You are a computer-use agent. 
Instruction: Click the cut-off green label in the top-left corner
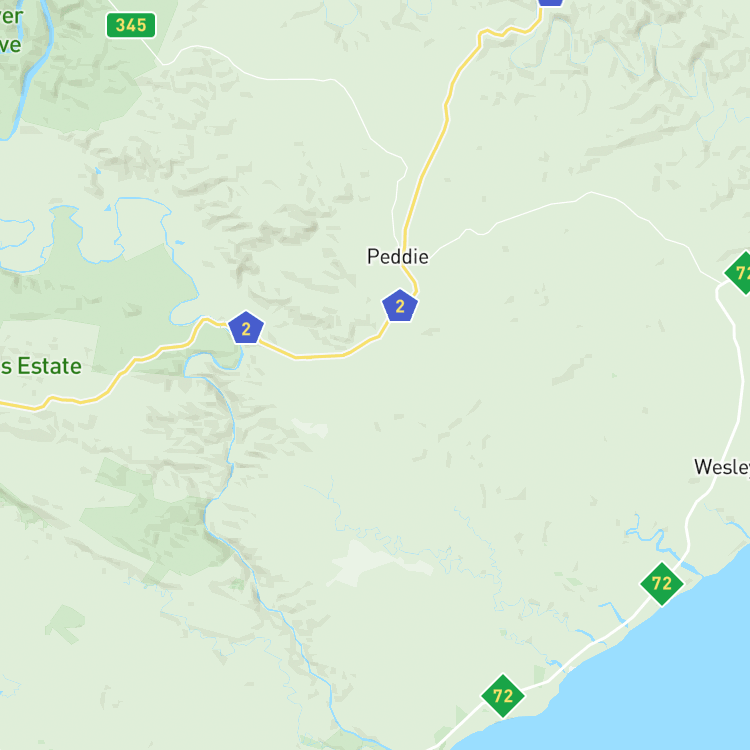[x=11, y=31]
